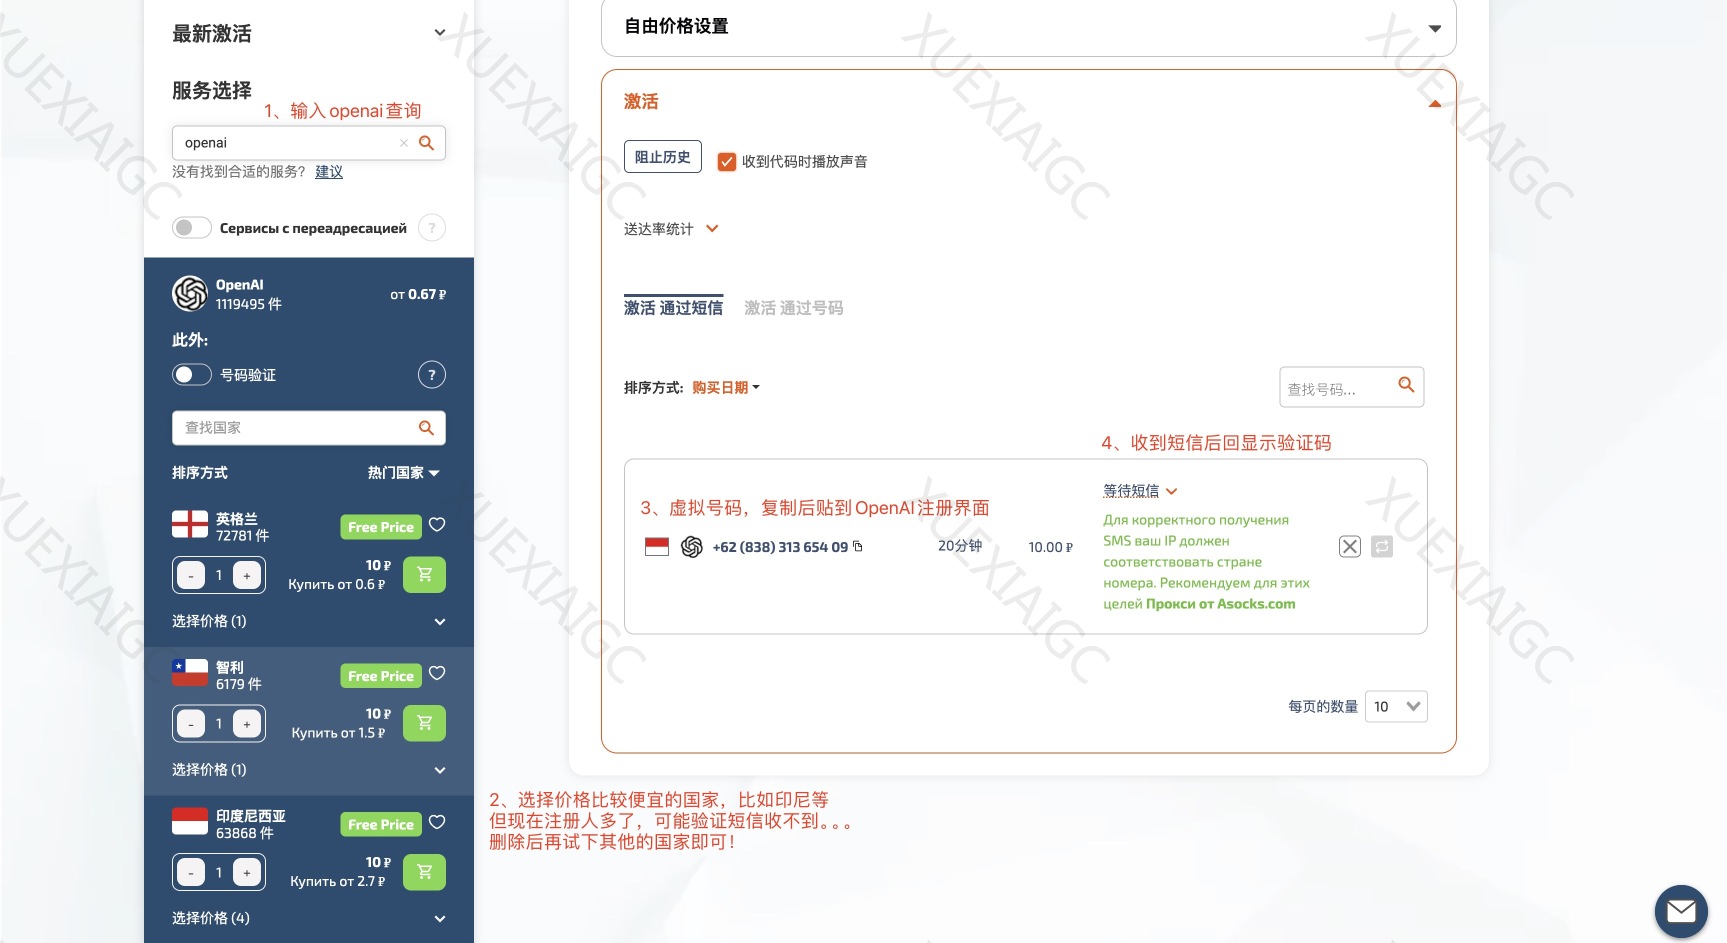Decrease England quantity
Viewport: 1727px width, 943px height.
191,575
